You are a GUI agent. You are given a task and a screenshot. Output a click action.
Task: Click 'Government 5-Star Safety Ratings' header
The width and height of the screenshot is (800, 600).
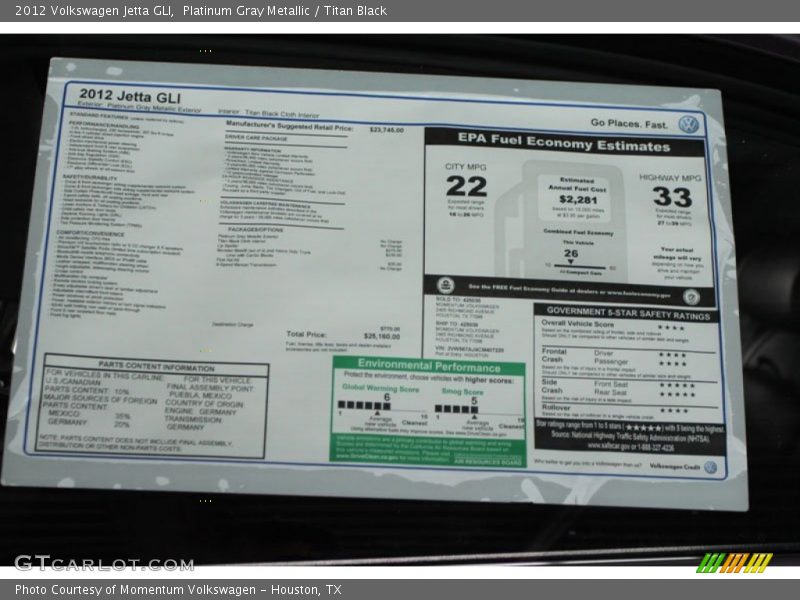628,313
